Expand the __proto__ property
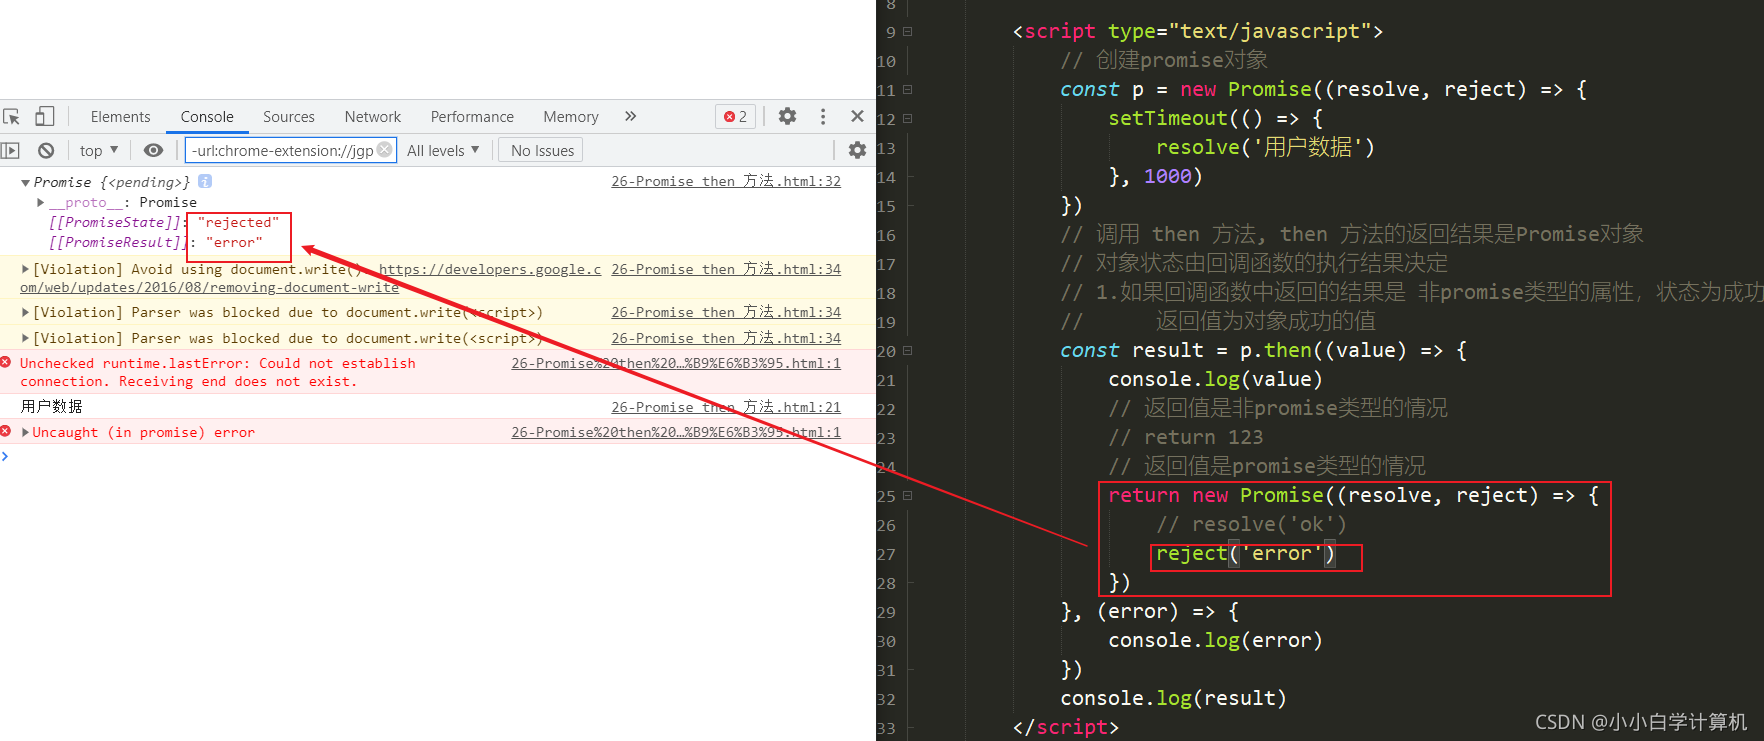Screen dimensions: 1764x741 40,202
